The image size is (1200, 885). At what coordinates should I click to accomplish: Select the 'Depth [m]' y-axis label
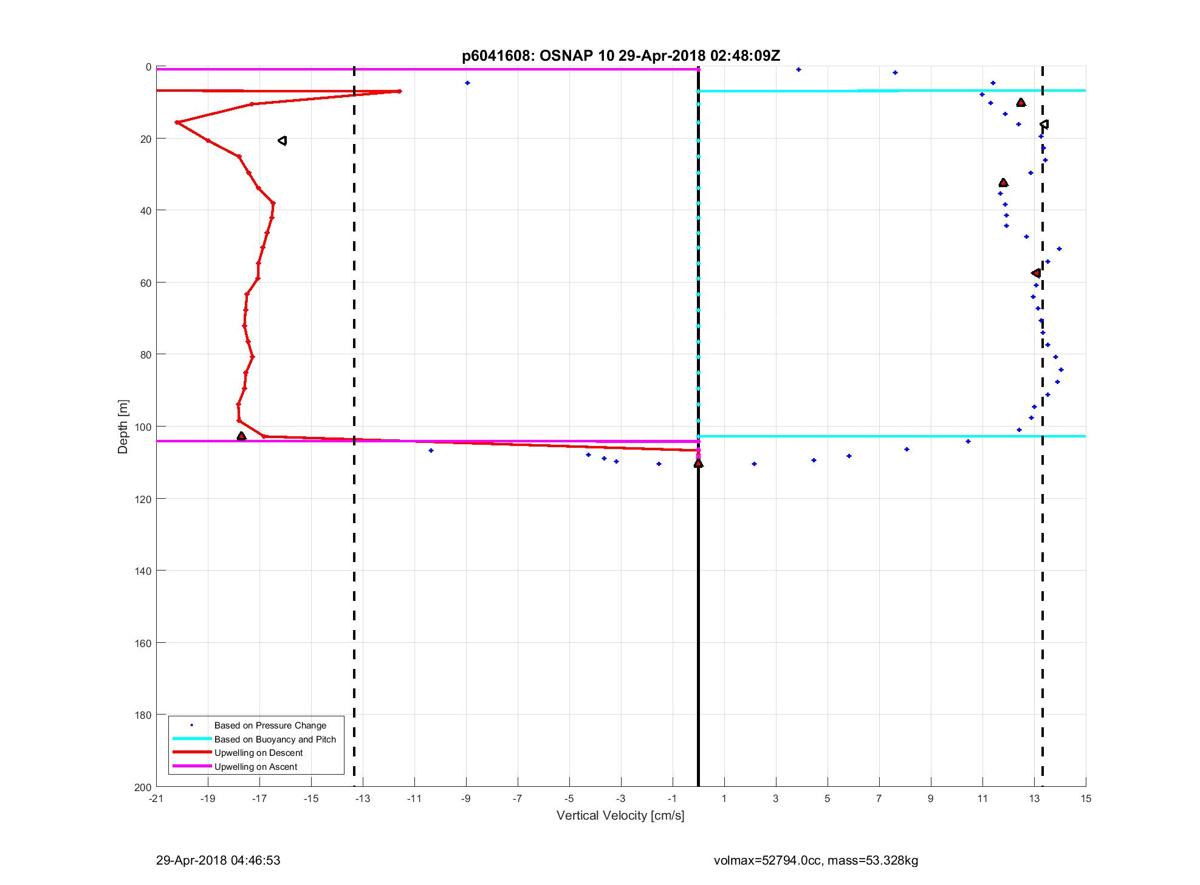[124, 427]
